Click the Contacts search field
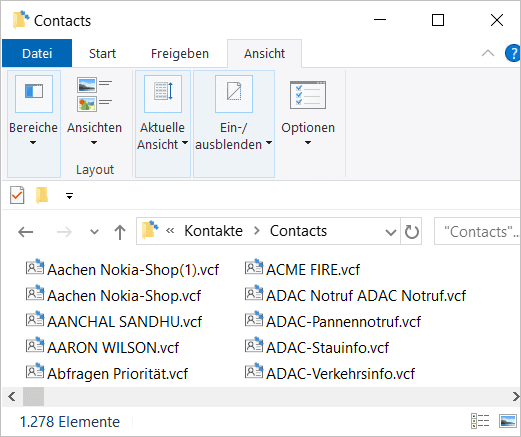This screenshot has width=521, height=437. (477, 232)
